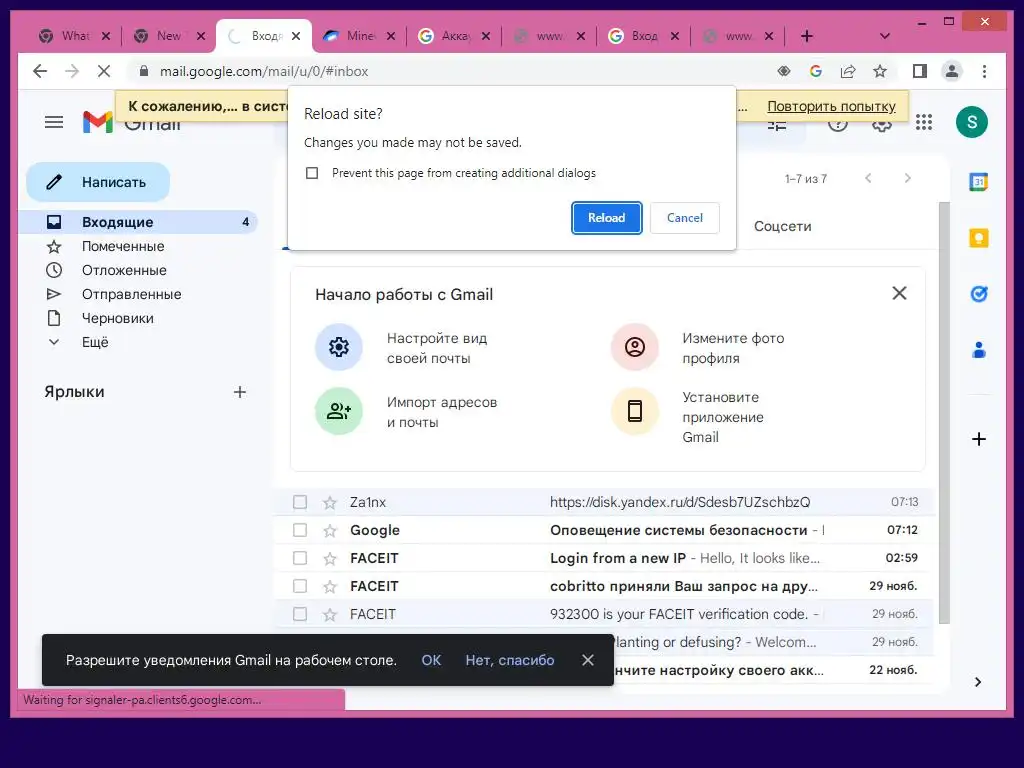Screen dimensions: 1024x768
Task: Stop loading the page with X button
Action: 104,71
